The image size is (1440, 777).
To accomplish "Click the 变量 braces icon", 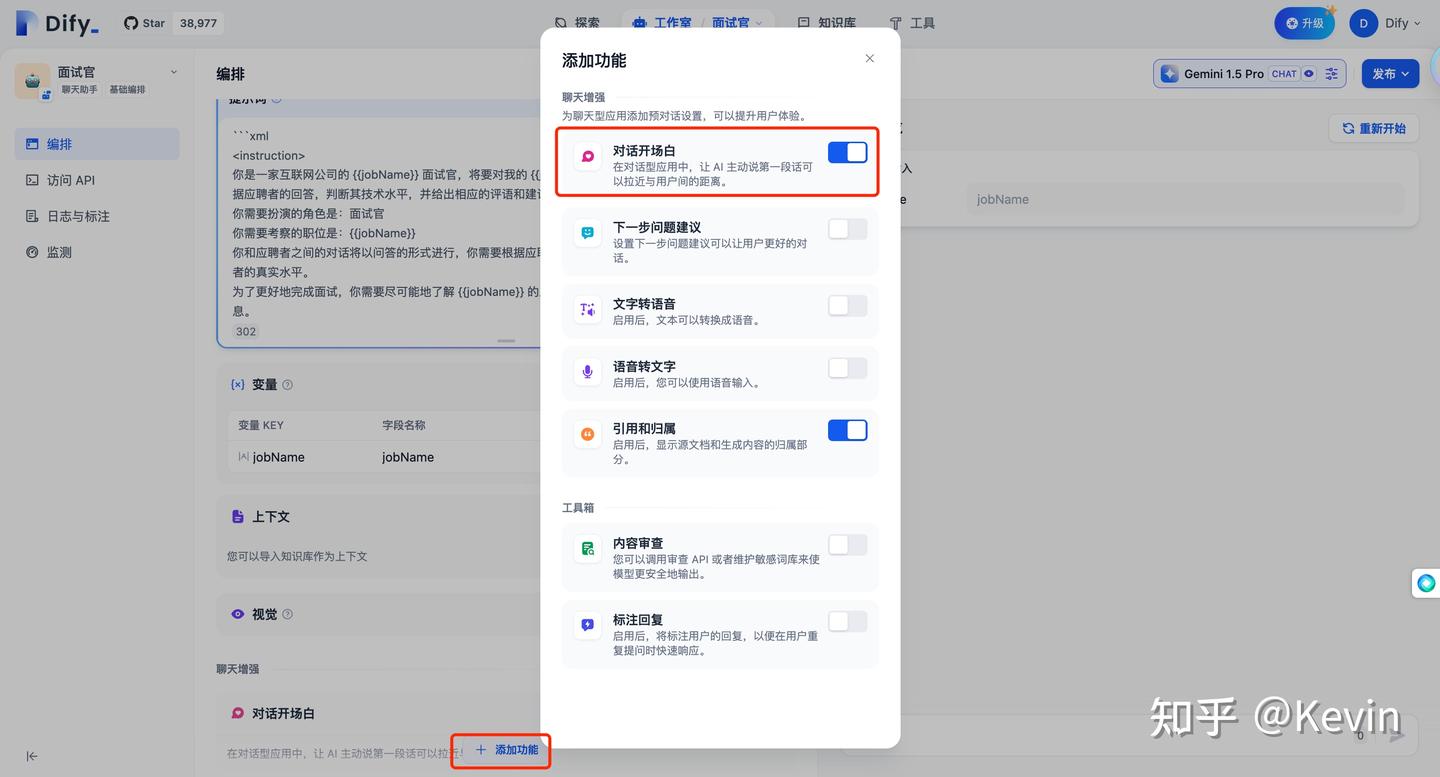I will coord(238,384).
